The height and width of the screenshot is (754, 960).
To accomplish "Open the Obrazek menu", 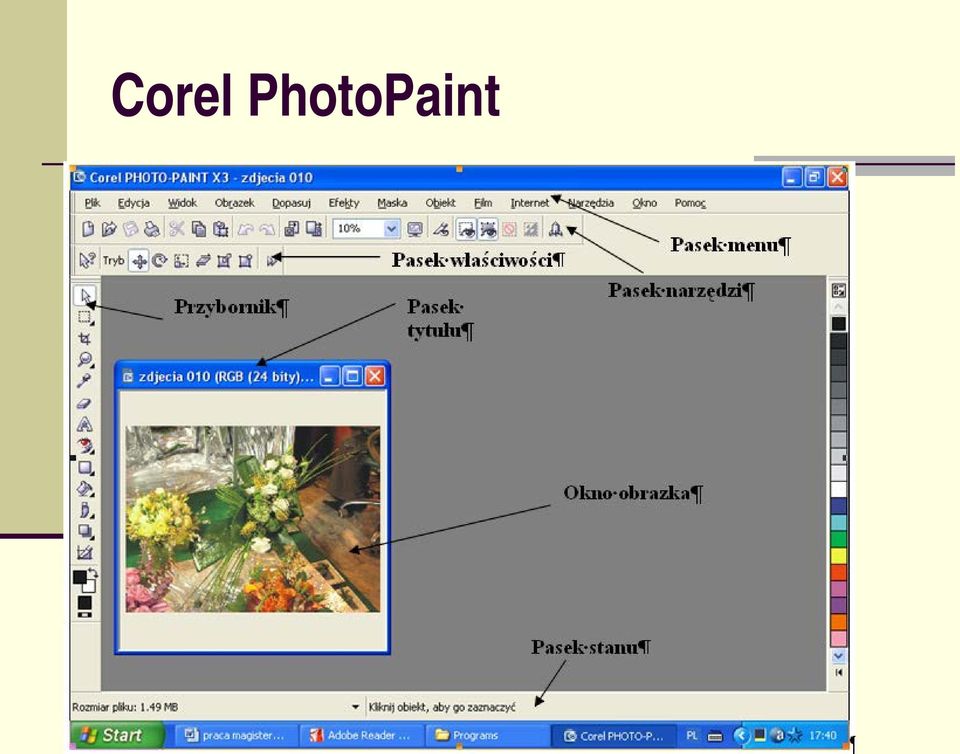I will tap(234, 203).
